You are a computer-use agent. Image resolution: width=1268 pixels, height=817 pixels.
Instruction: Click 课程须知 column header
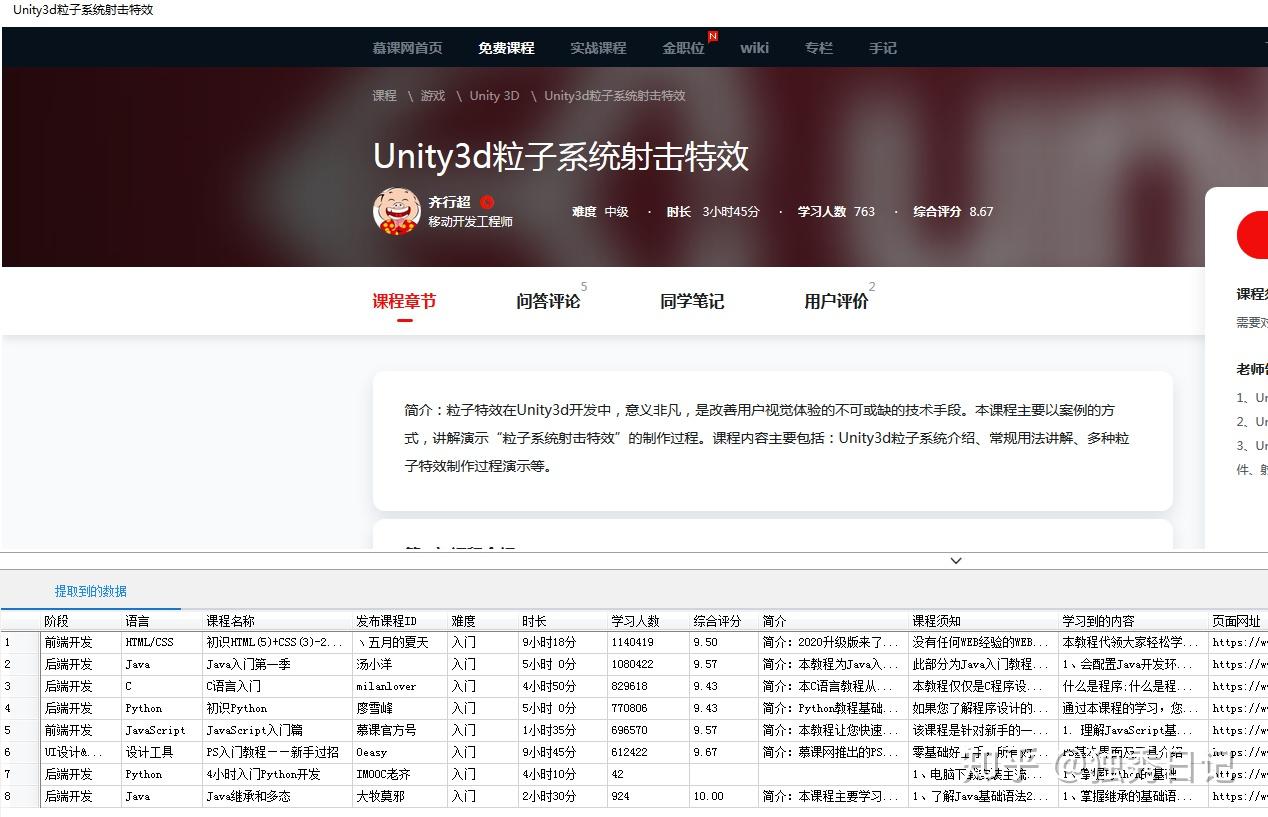(x=984, y=621)
